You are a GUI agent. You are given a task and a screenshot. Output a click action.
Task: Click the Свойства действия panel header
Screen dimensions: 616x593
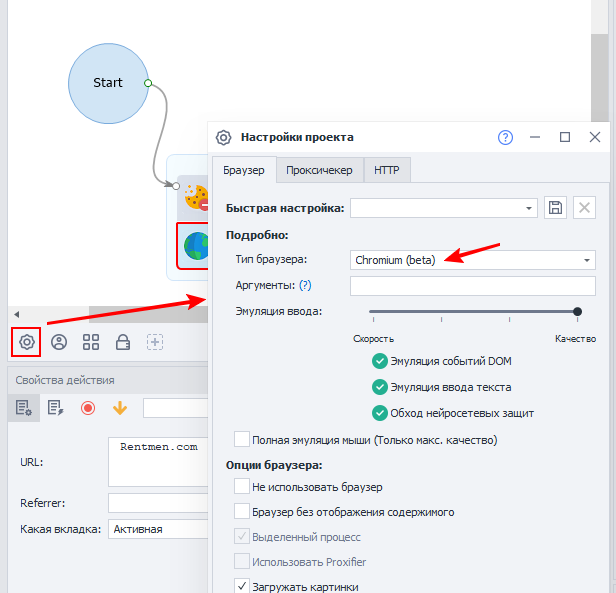(108, 380)
